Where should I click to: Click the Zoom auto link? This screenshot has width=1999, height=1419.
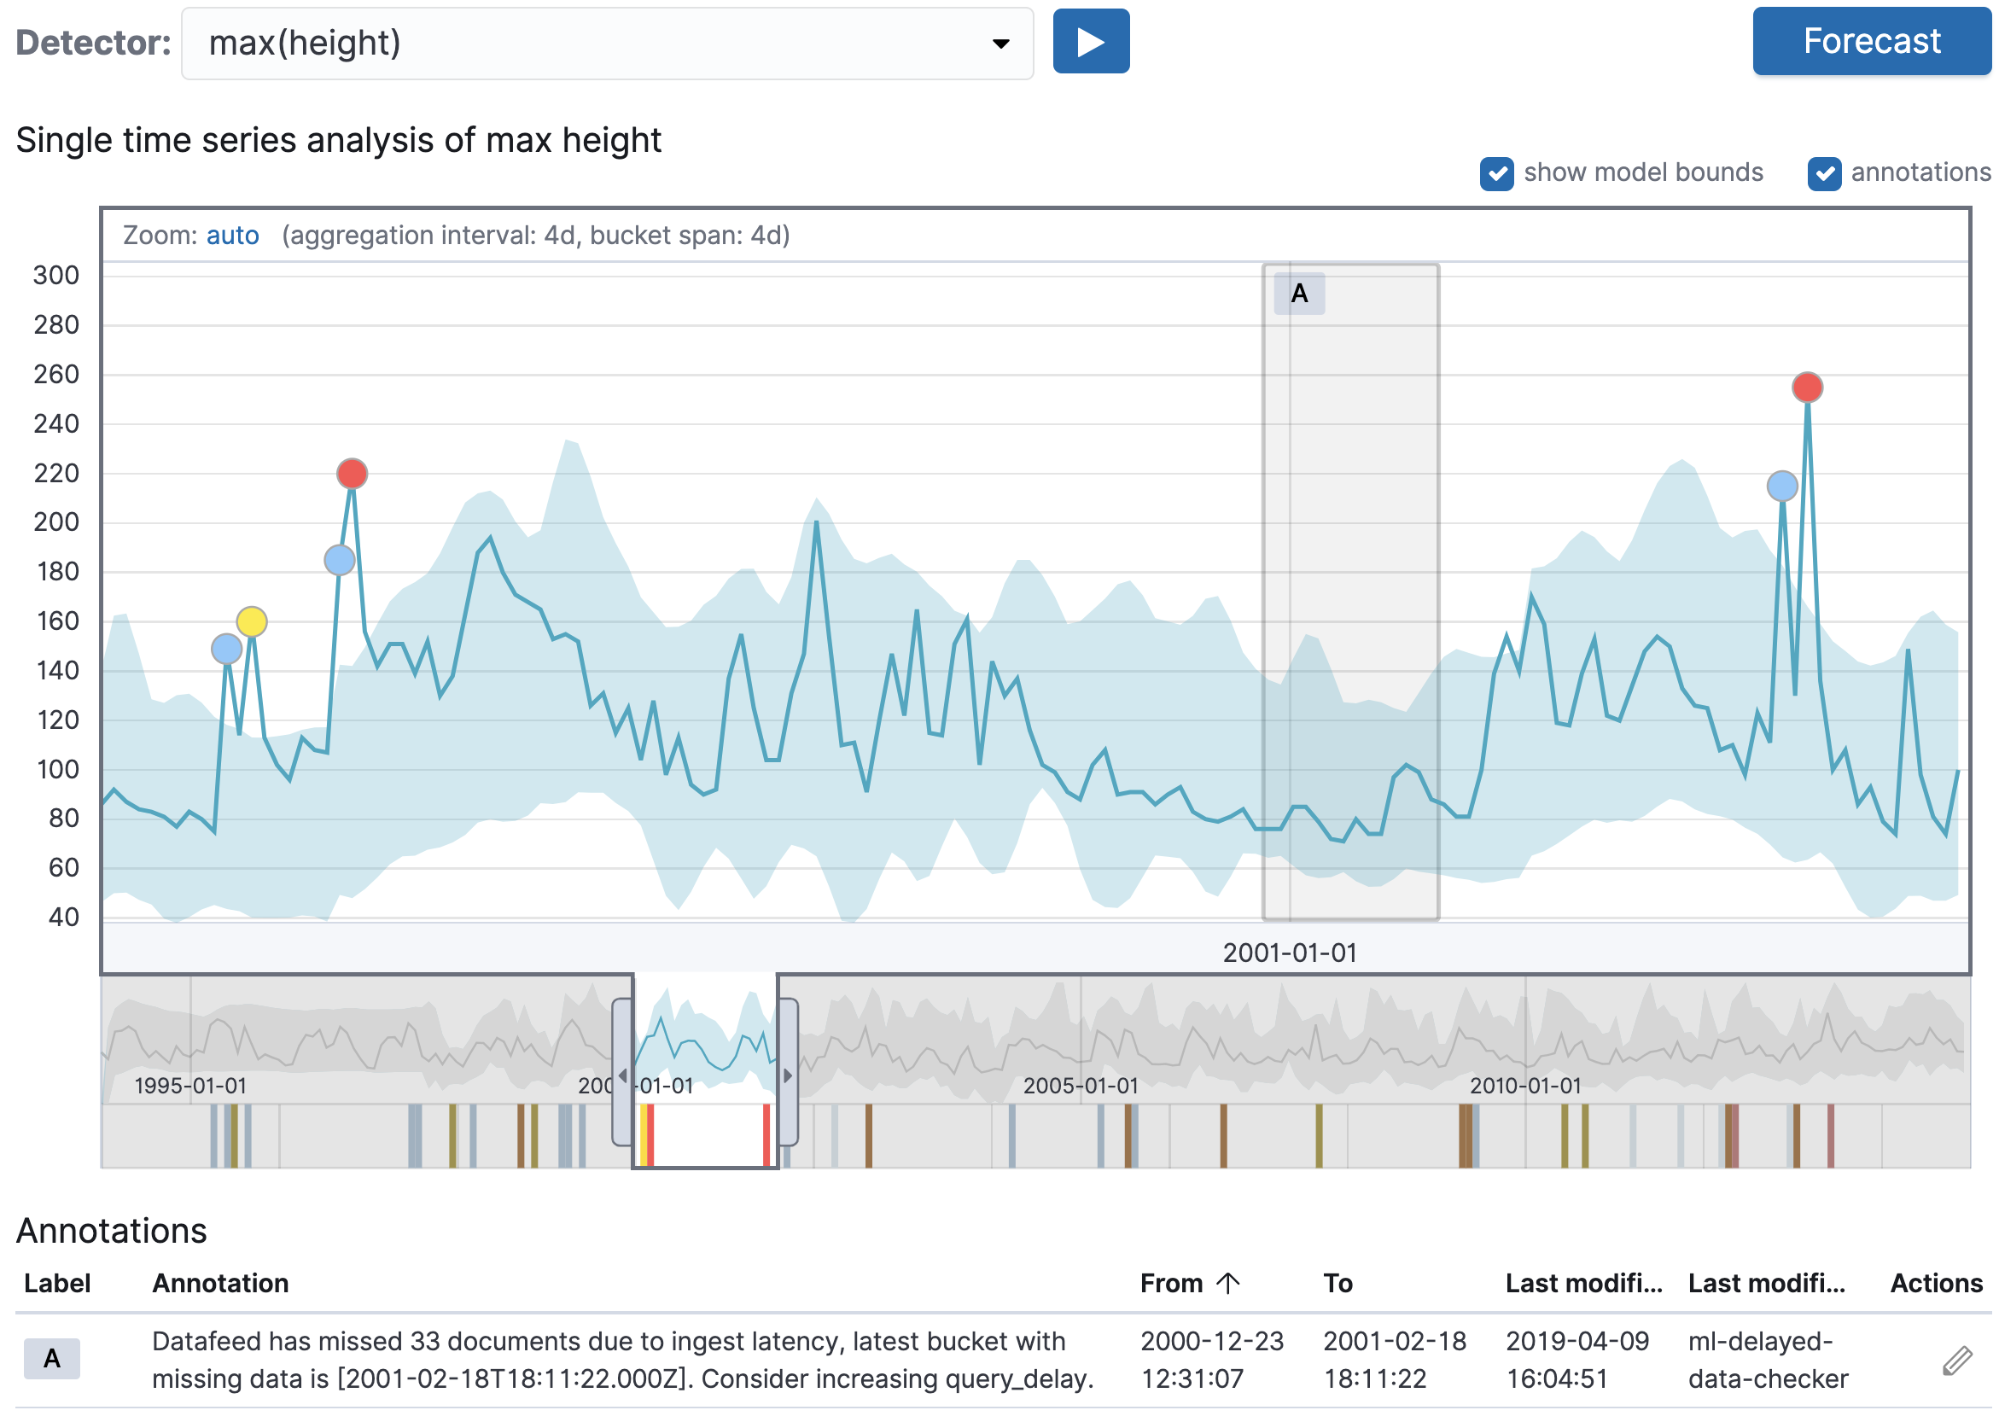(x=232, y=236)
